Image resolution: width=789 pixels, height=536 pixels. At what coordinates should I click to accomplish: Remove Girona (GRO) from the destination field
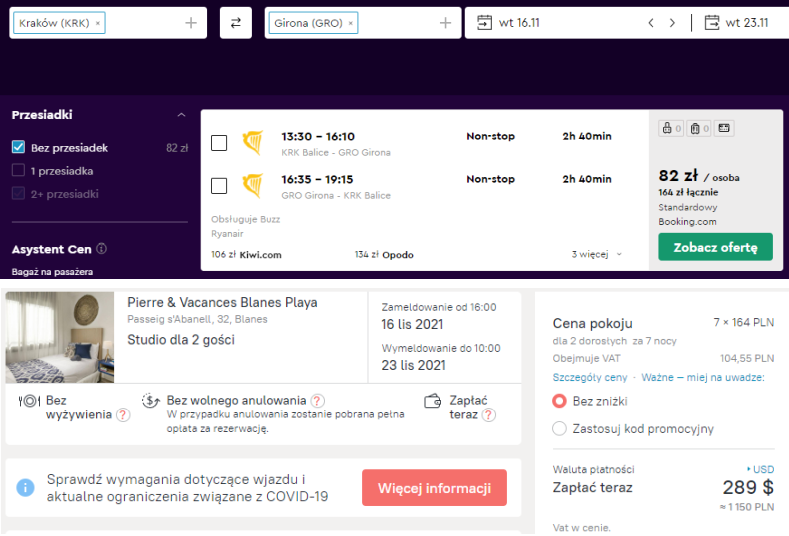click(351, 23)
